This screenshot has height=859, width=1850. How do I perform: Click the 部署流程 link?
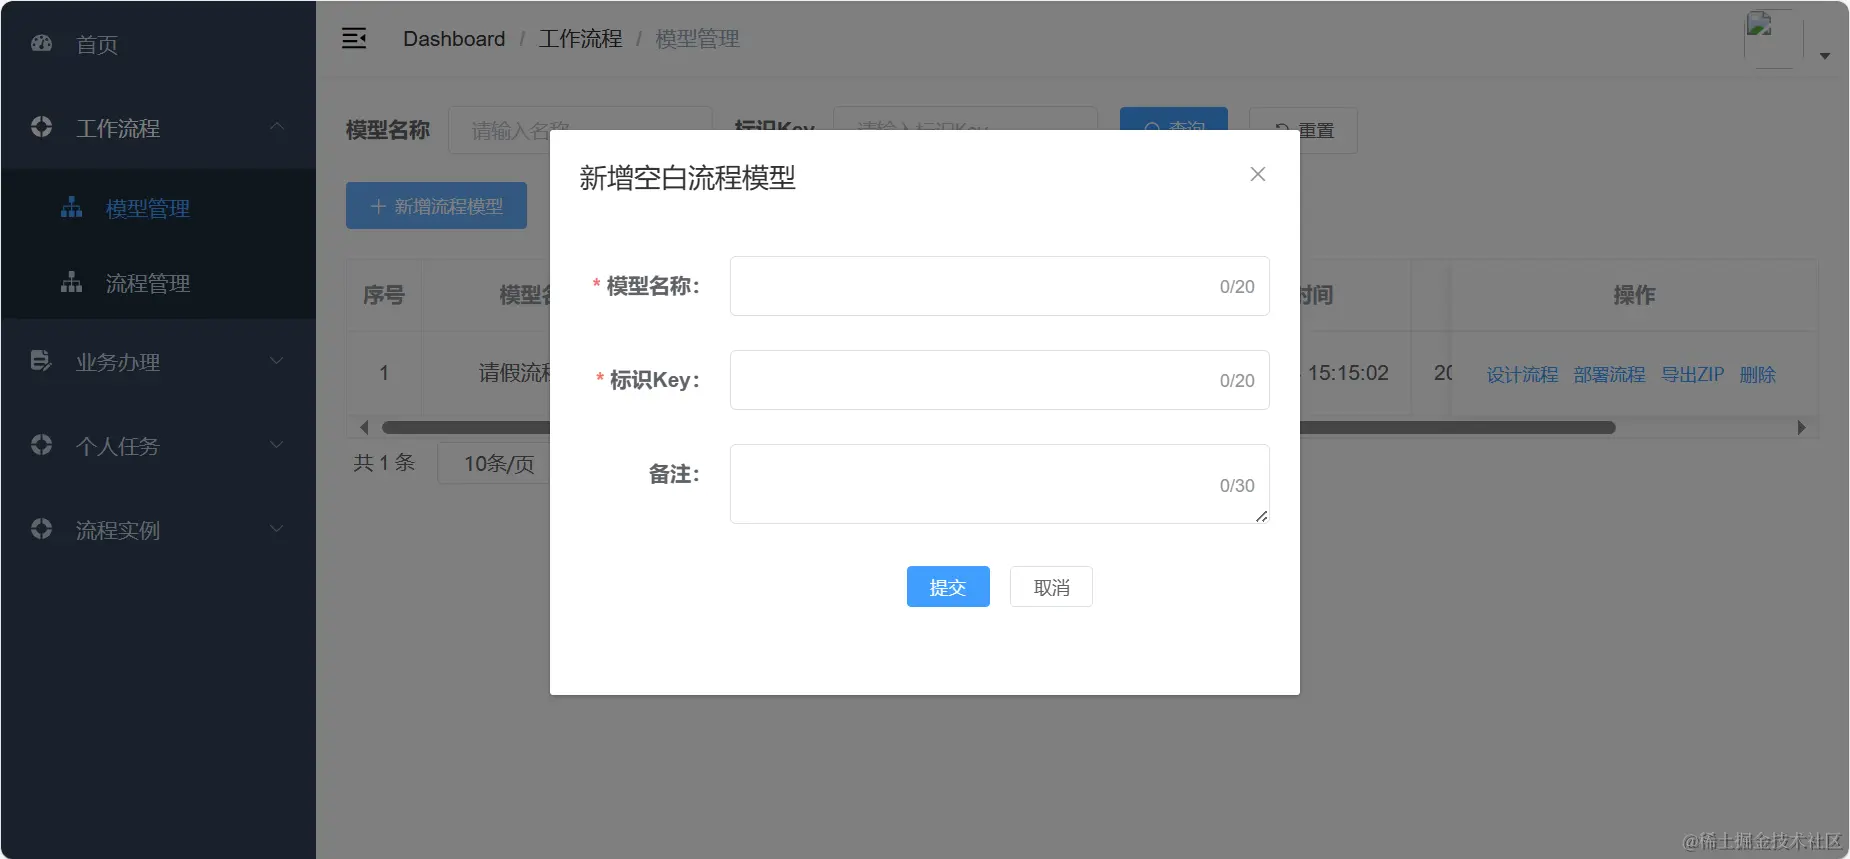pos(1609,374)
